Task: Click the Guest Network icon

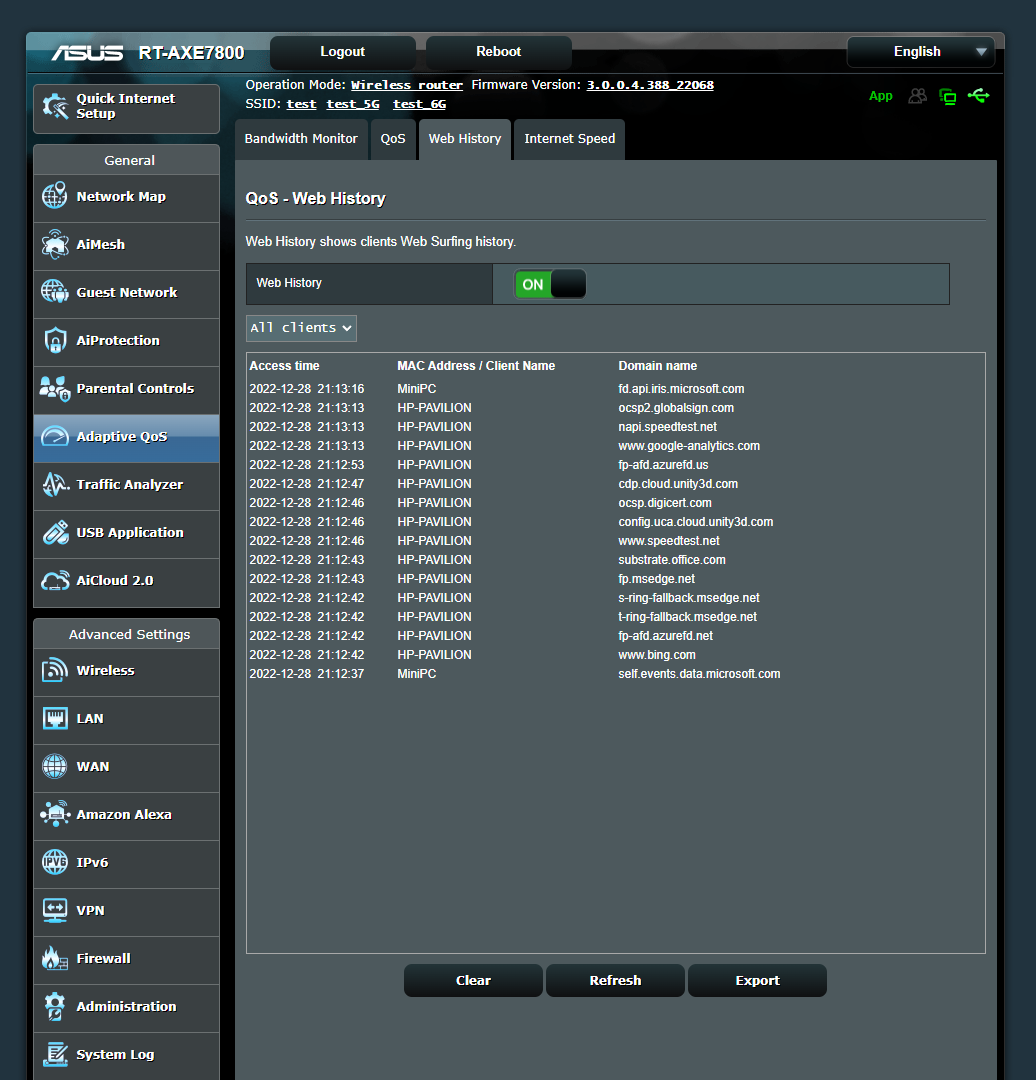Action: pyautogui.click(x=55, y=292)
